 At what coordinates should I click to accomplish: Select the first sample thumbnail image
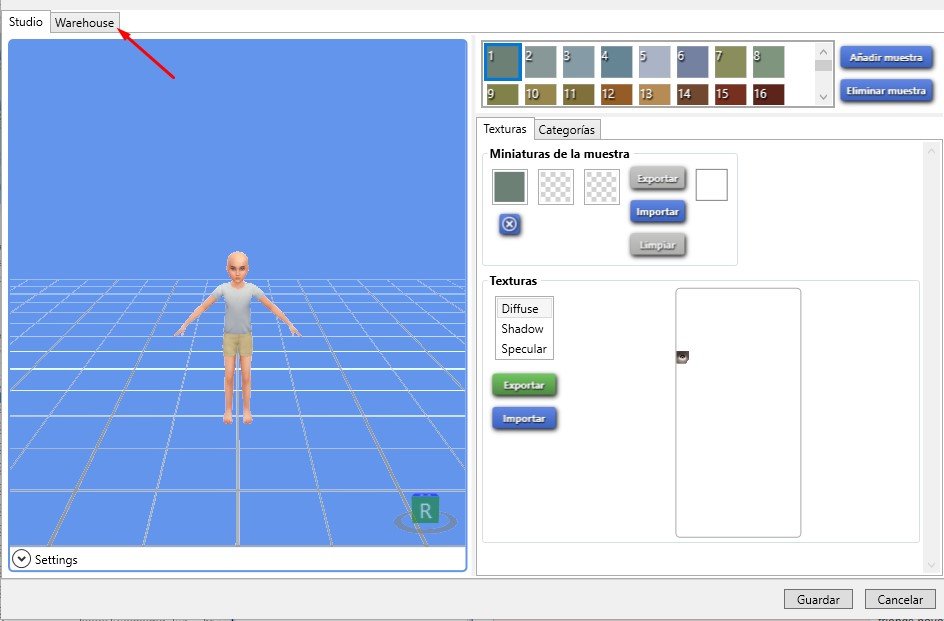(x=509, y=187)
